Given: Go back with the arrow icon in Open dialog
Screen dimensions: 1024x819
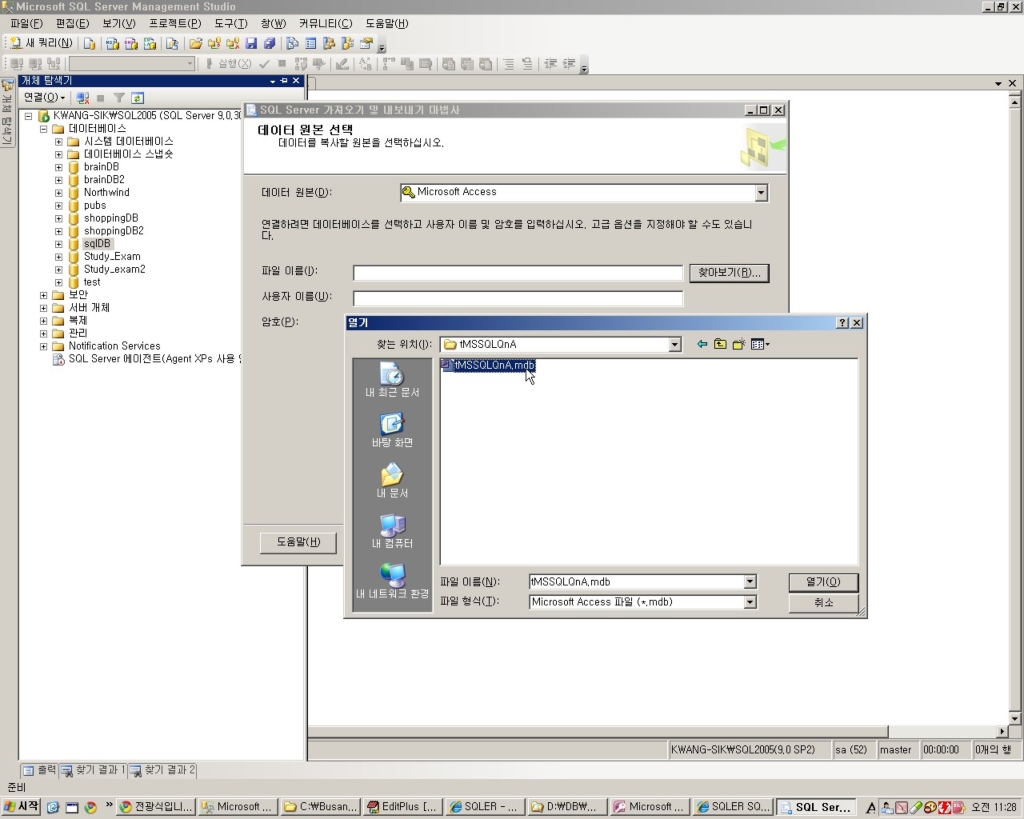Looking at the screenshot, I should point(702,344).
